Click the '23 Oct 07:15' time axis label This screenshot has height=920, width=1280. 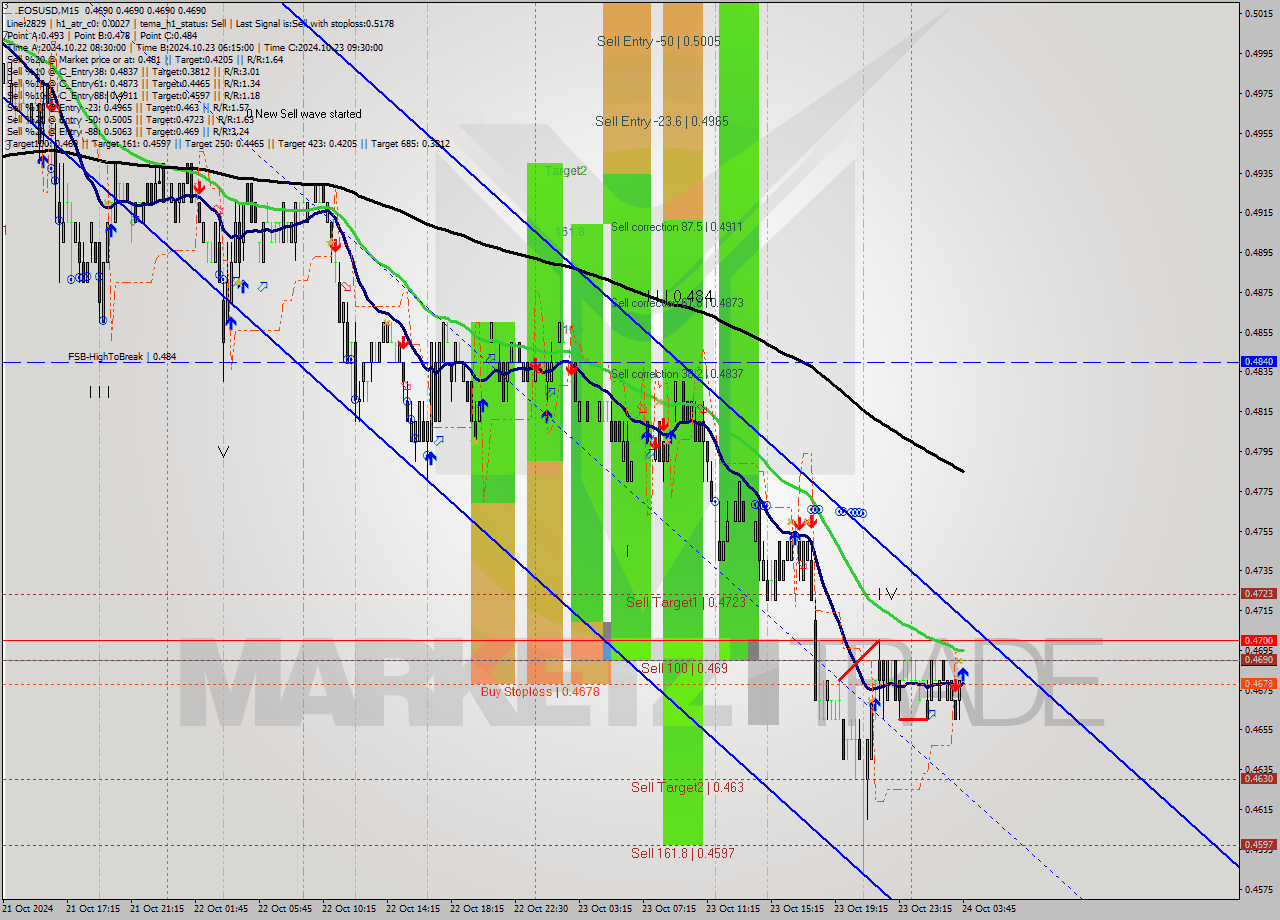click(668, 909)
